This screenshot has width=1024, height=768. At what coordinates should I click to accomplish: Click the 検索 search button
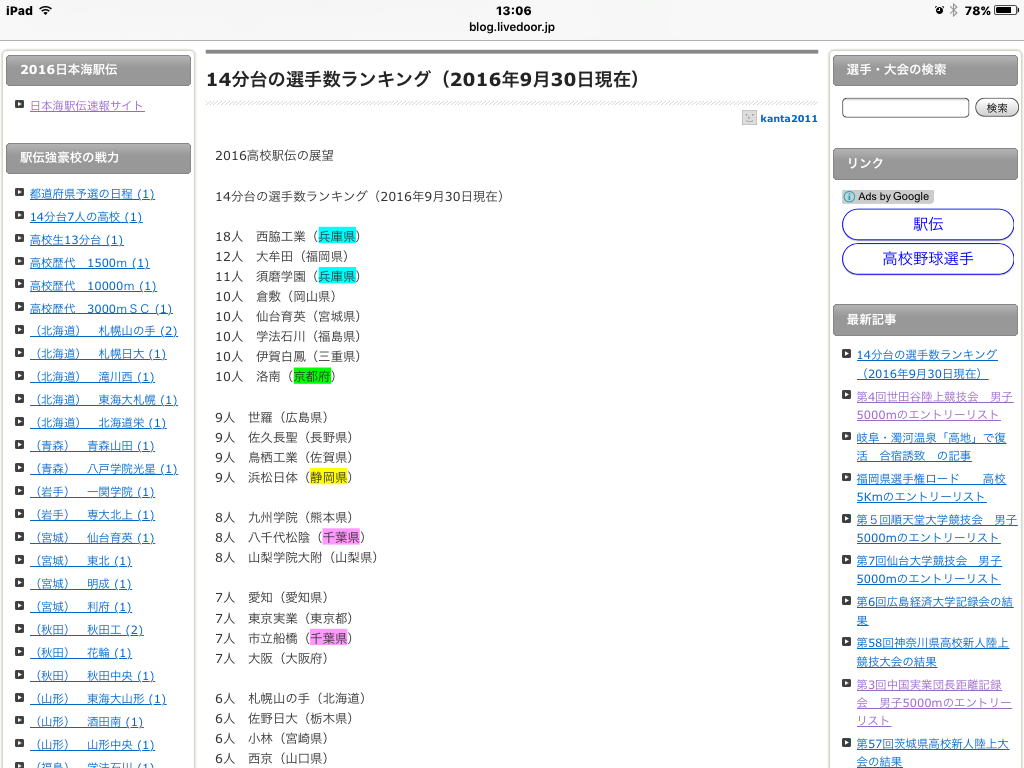997,108
